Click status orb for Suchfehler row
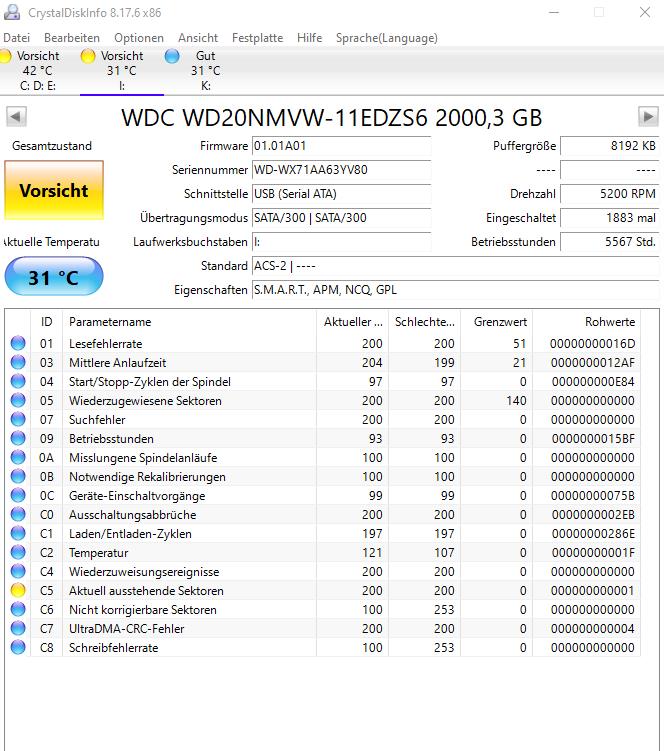 click(18, 419)
